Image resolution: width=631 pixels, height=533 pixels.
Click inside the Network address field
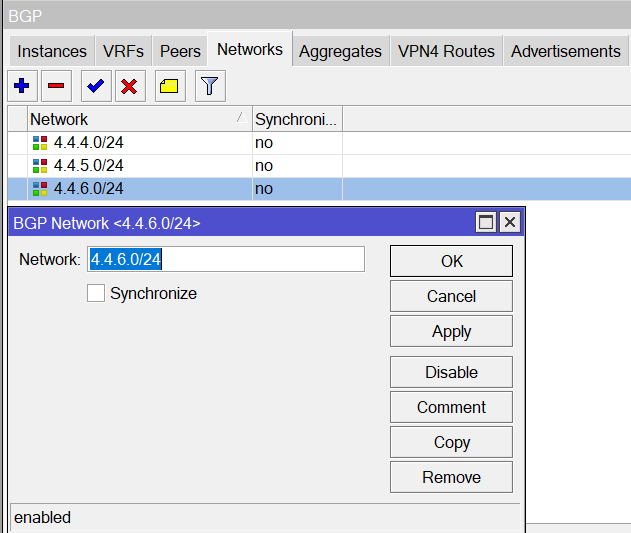click(226, 259)
